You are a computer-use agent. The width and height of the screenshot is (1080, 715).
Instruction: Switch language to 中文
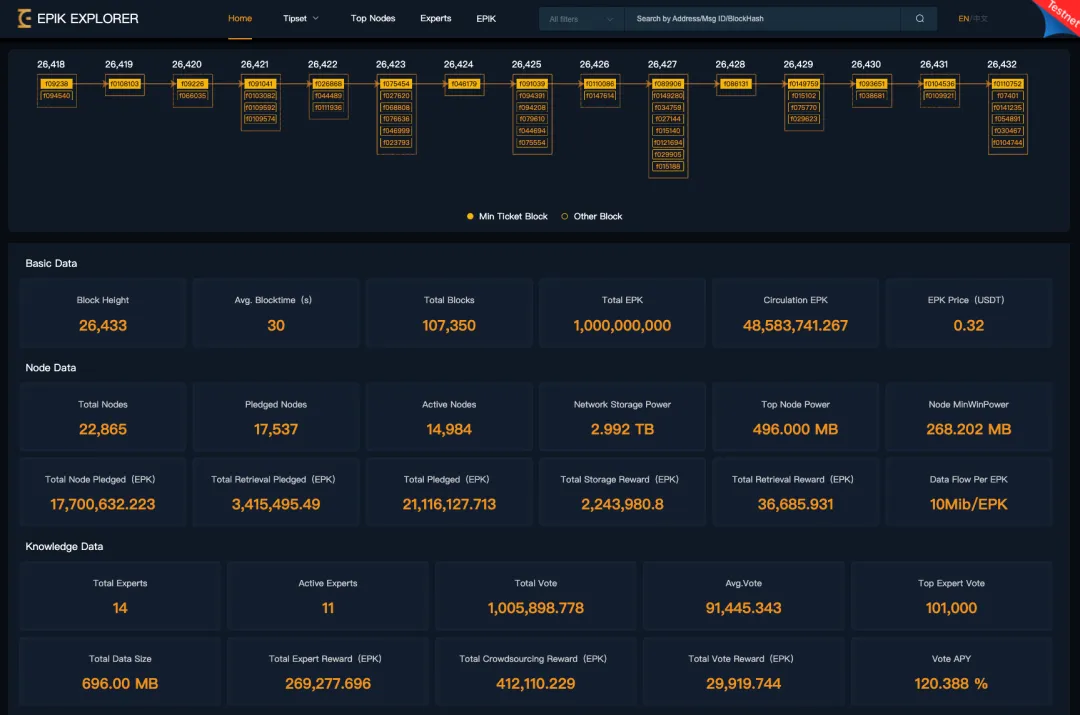pos(981,19)
